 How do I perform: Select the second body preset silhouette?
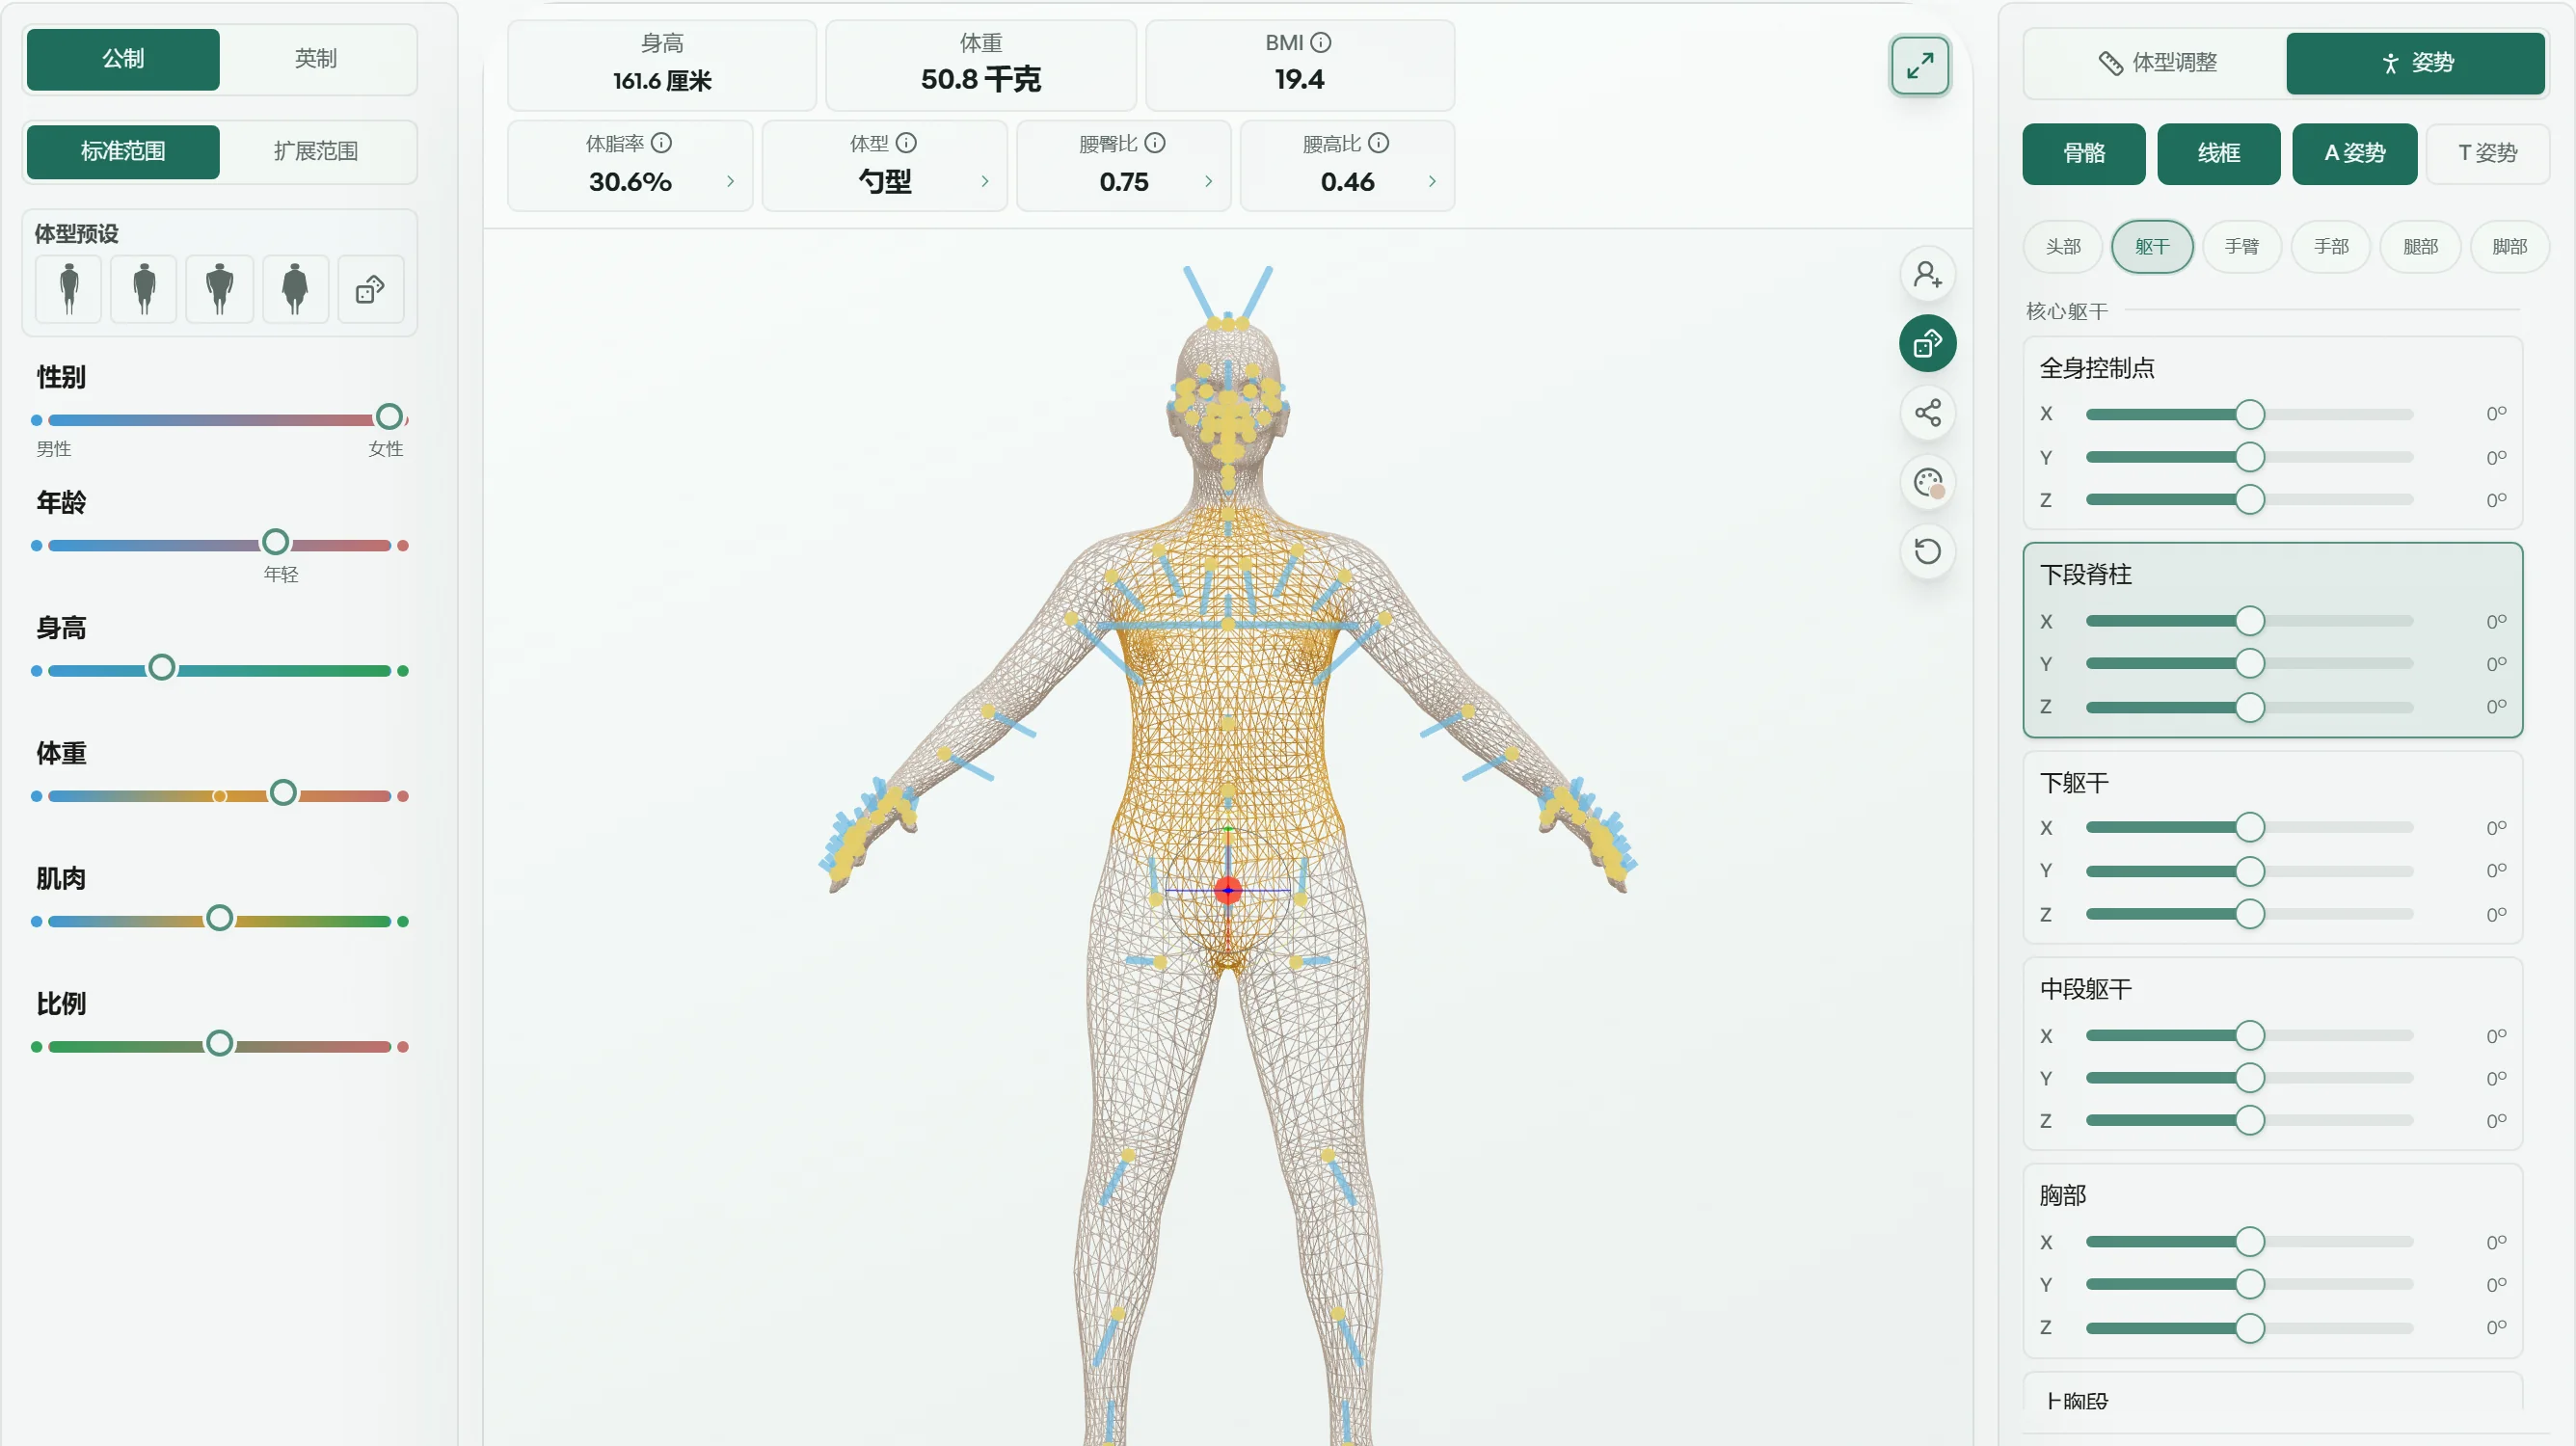[144, 289]
